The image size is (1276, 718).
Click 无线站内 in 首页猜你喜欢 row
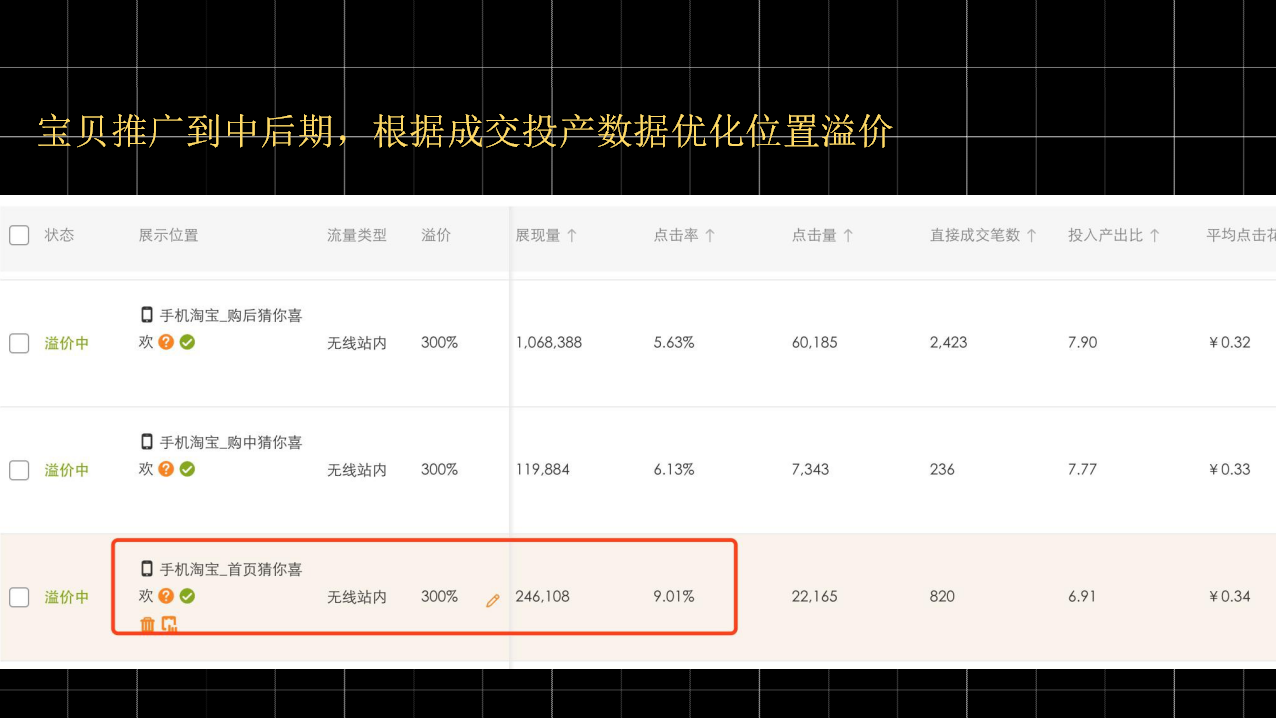[x=357, y=597]
